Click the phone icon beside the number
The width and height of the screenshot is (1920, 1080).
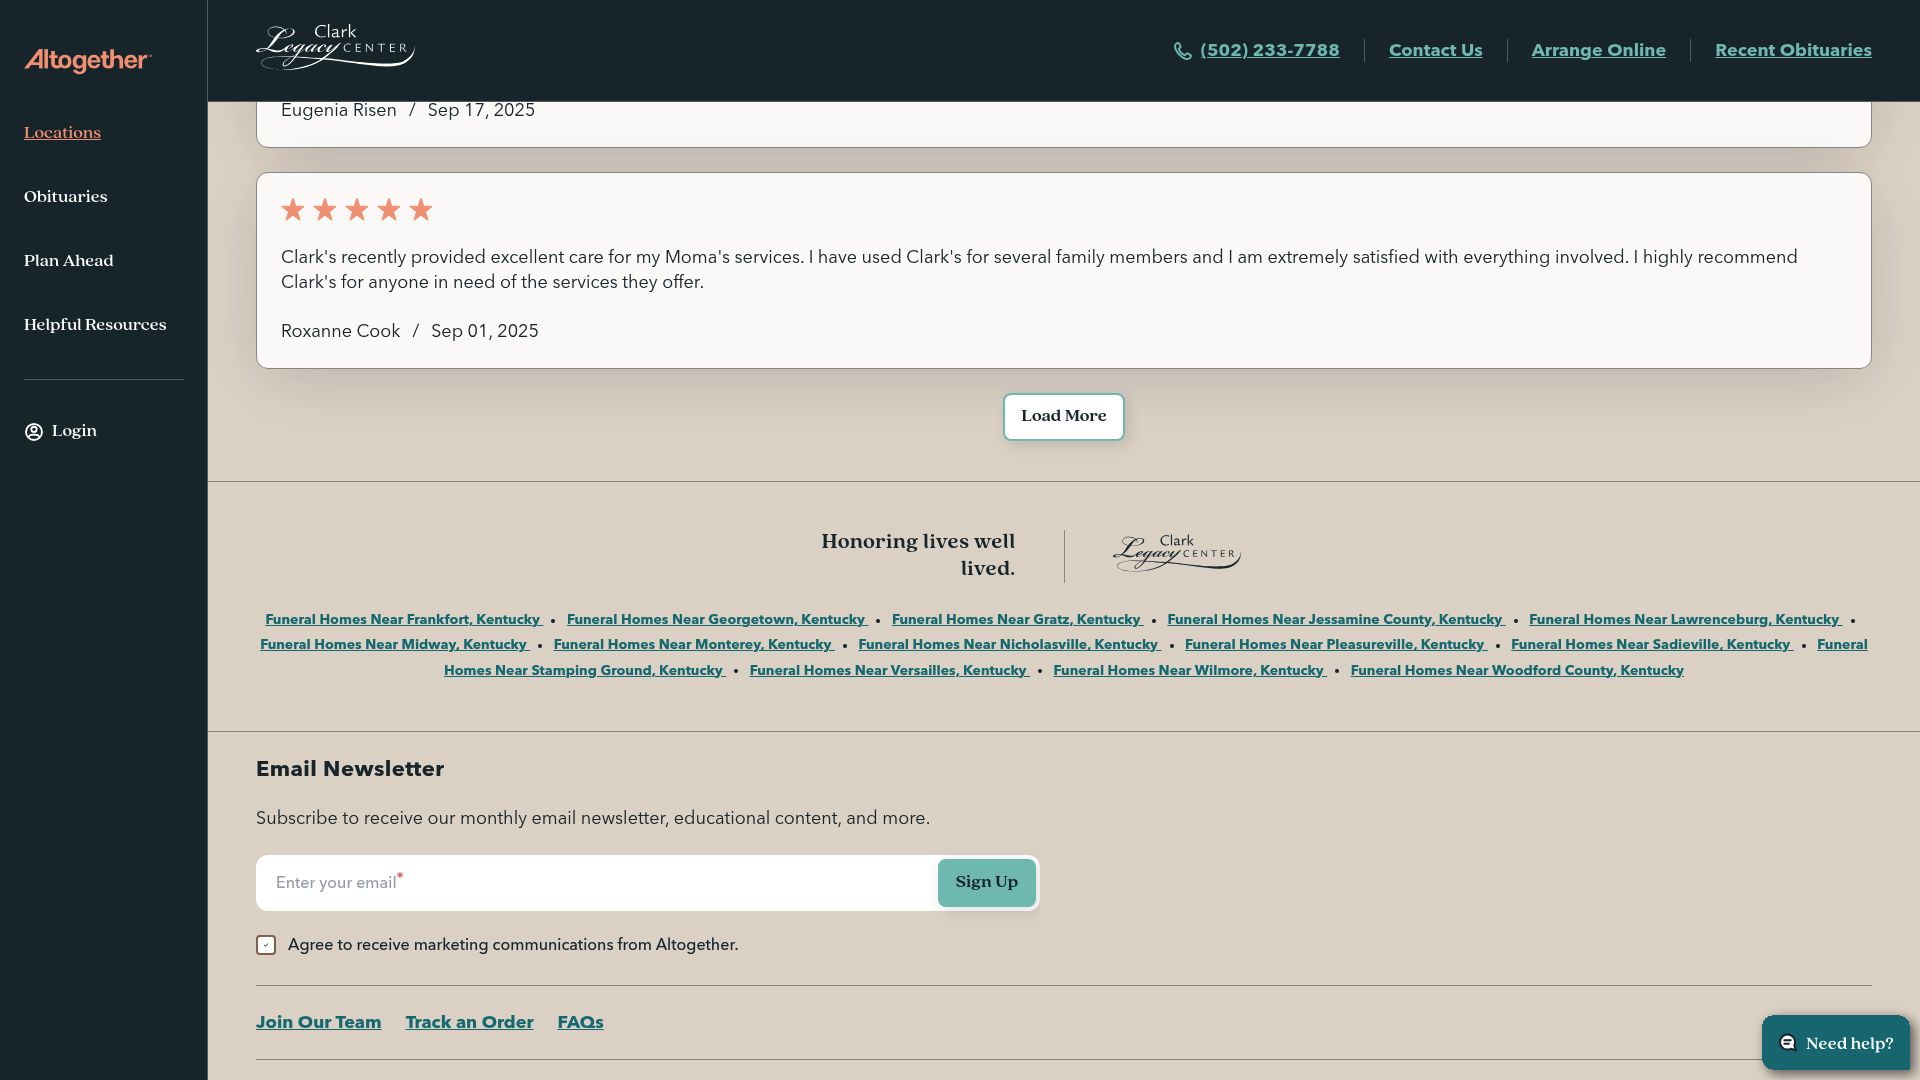click(x=1182, y=51)
